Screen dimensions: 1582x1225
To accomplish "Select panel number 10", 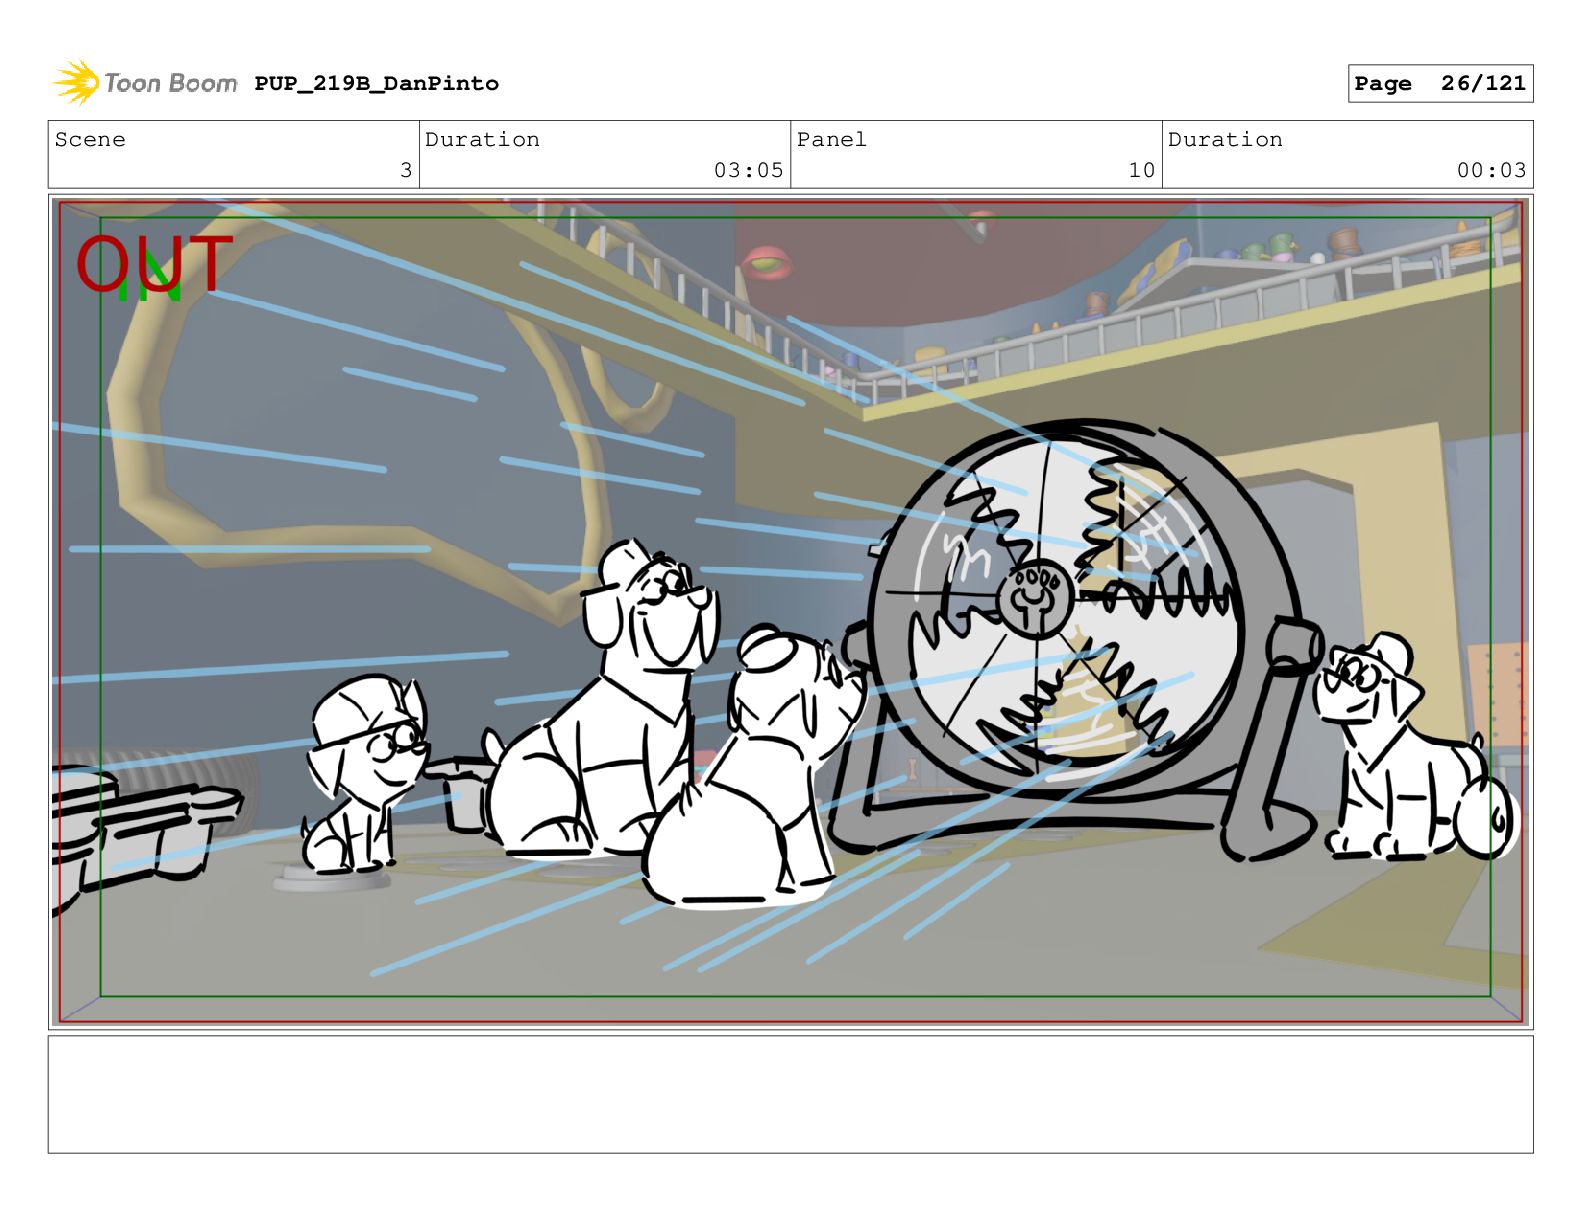I will [x=1141, y=170].
